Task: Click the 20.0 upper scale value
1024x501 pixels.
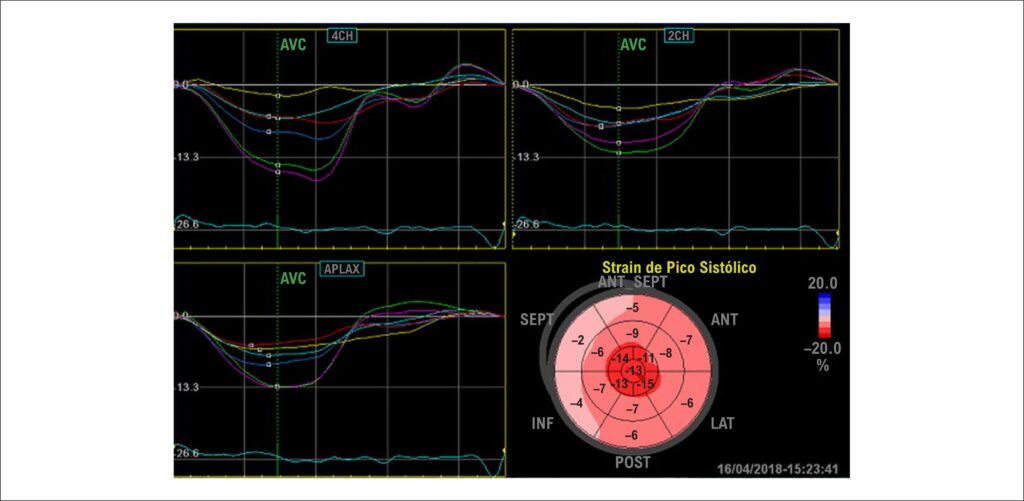Action: point(825,283)
